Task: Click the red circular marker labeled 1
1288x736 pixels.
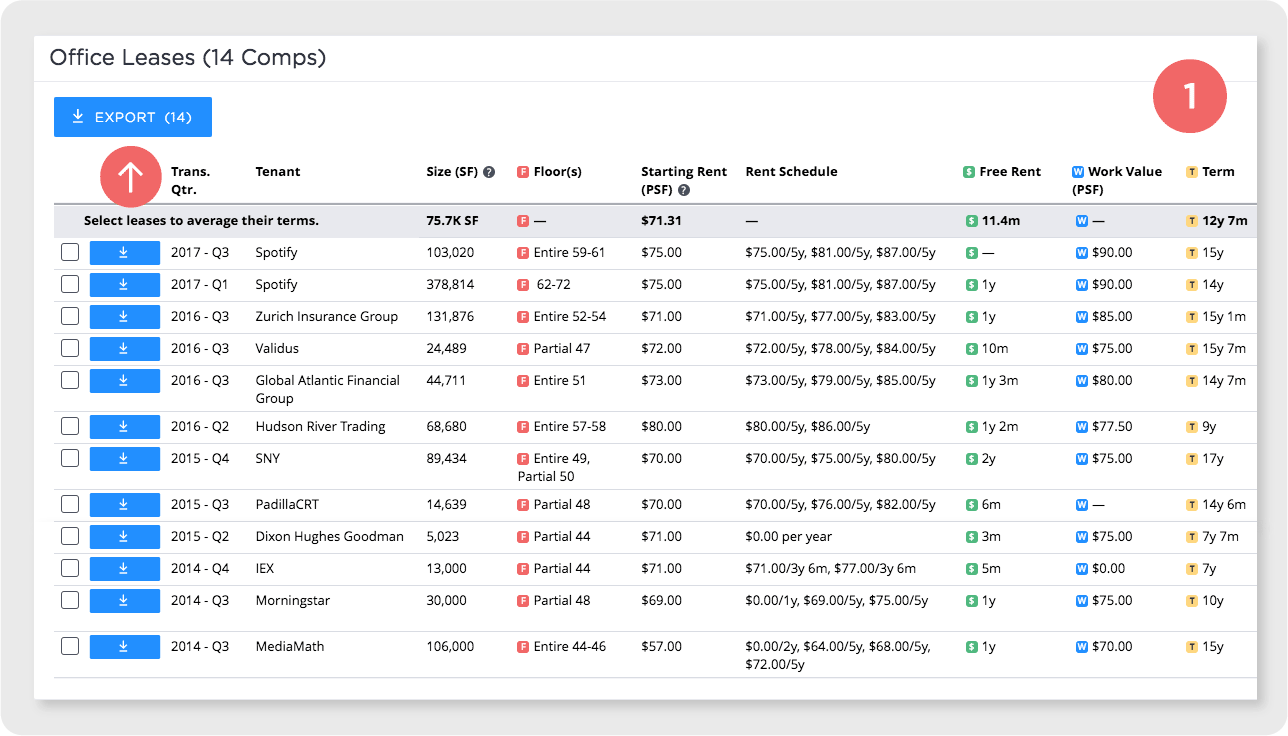Action: 1190,96
